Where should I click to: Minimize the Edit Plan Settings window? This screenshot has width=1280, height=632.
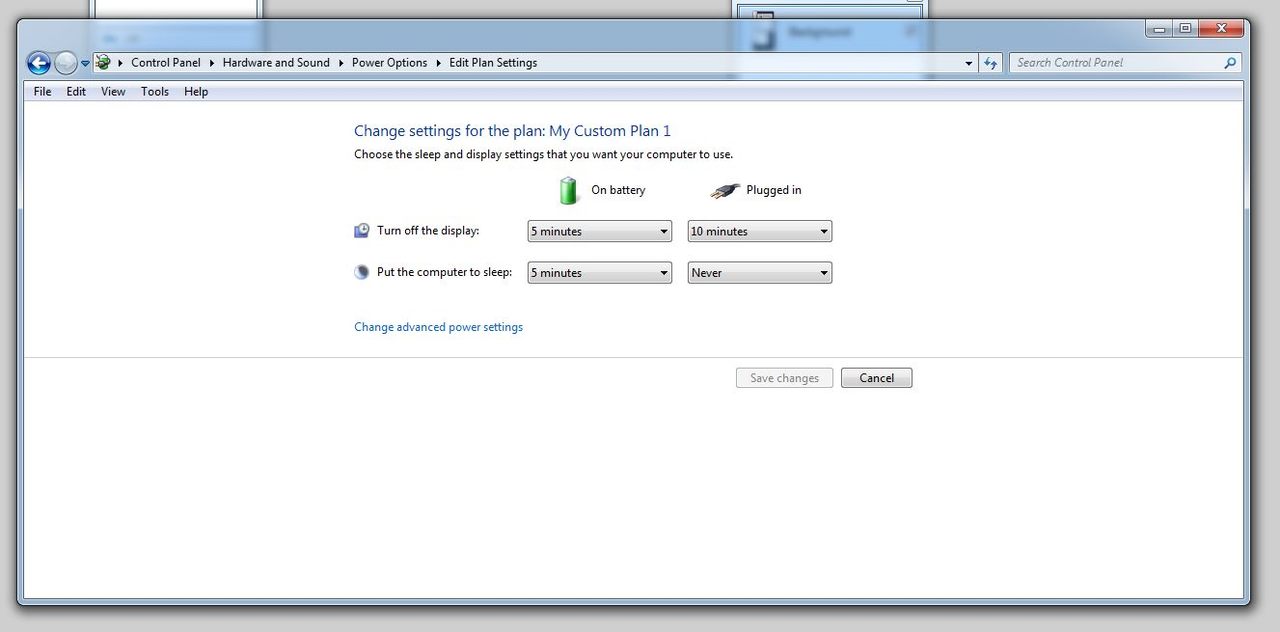1159,29
